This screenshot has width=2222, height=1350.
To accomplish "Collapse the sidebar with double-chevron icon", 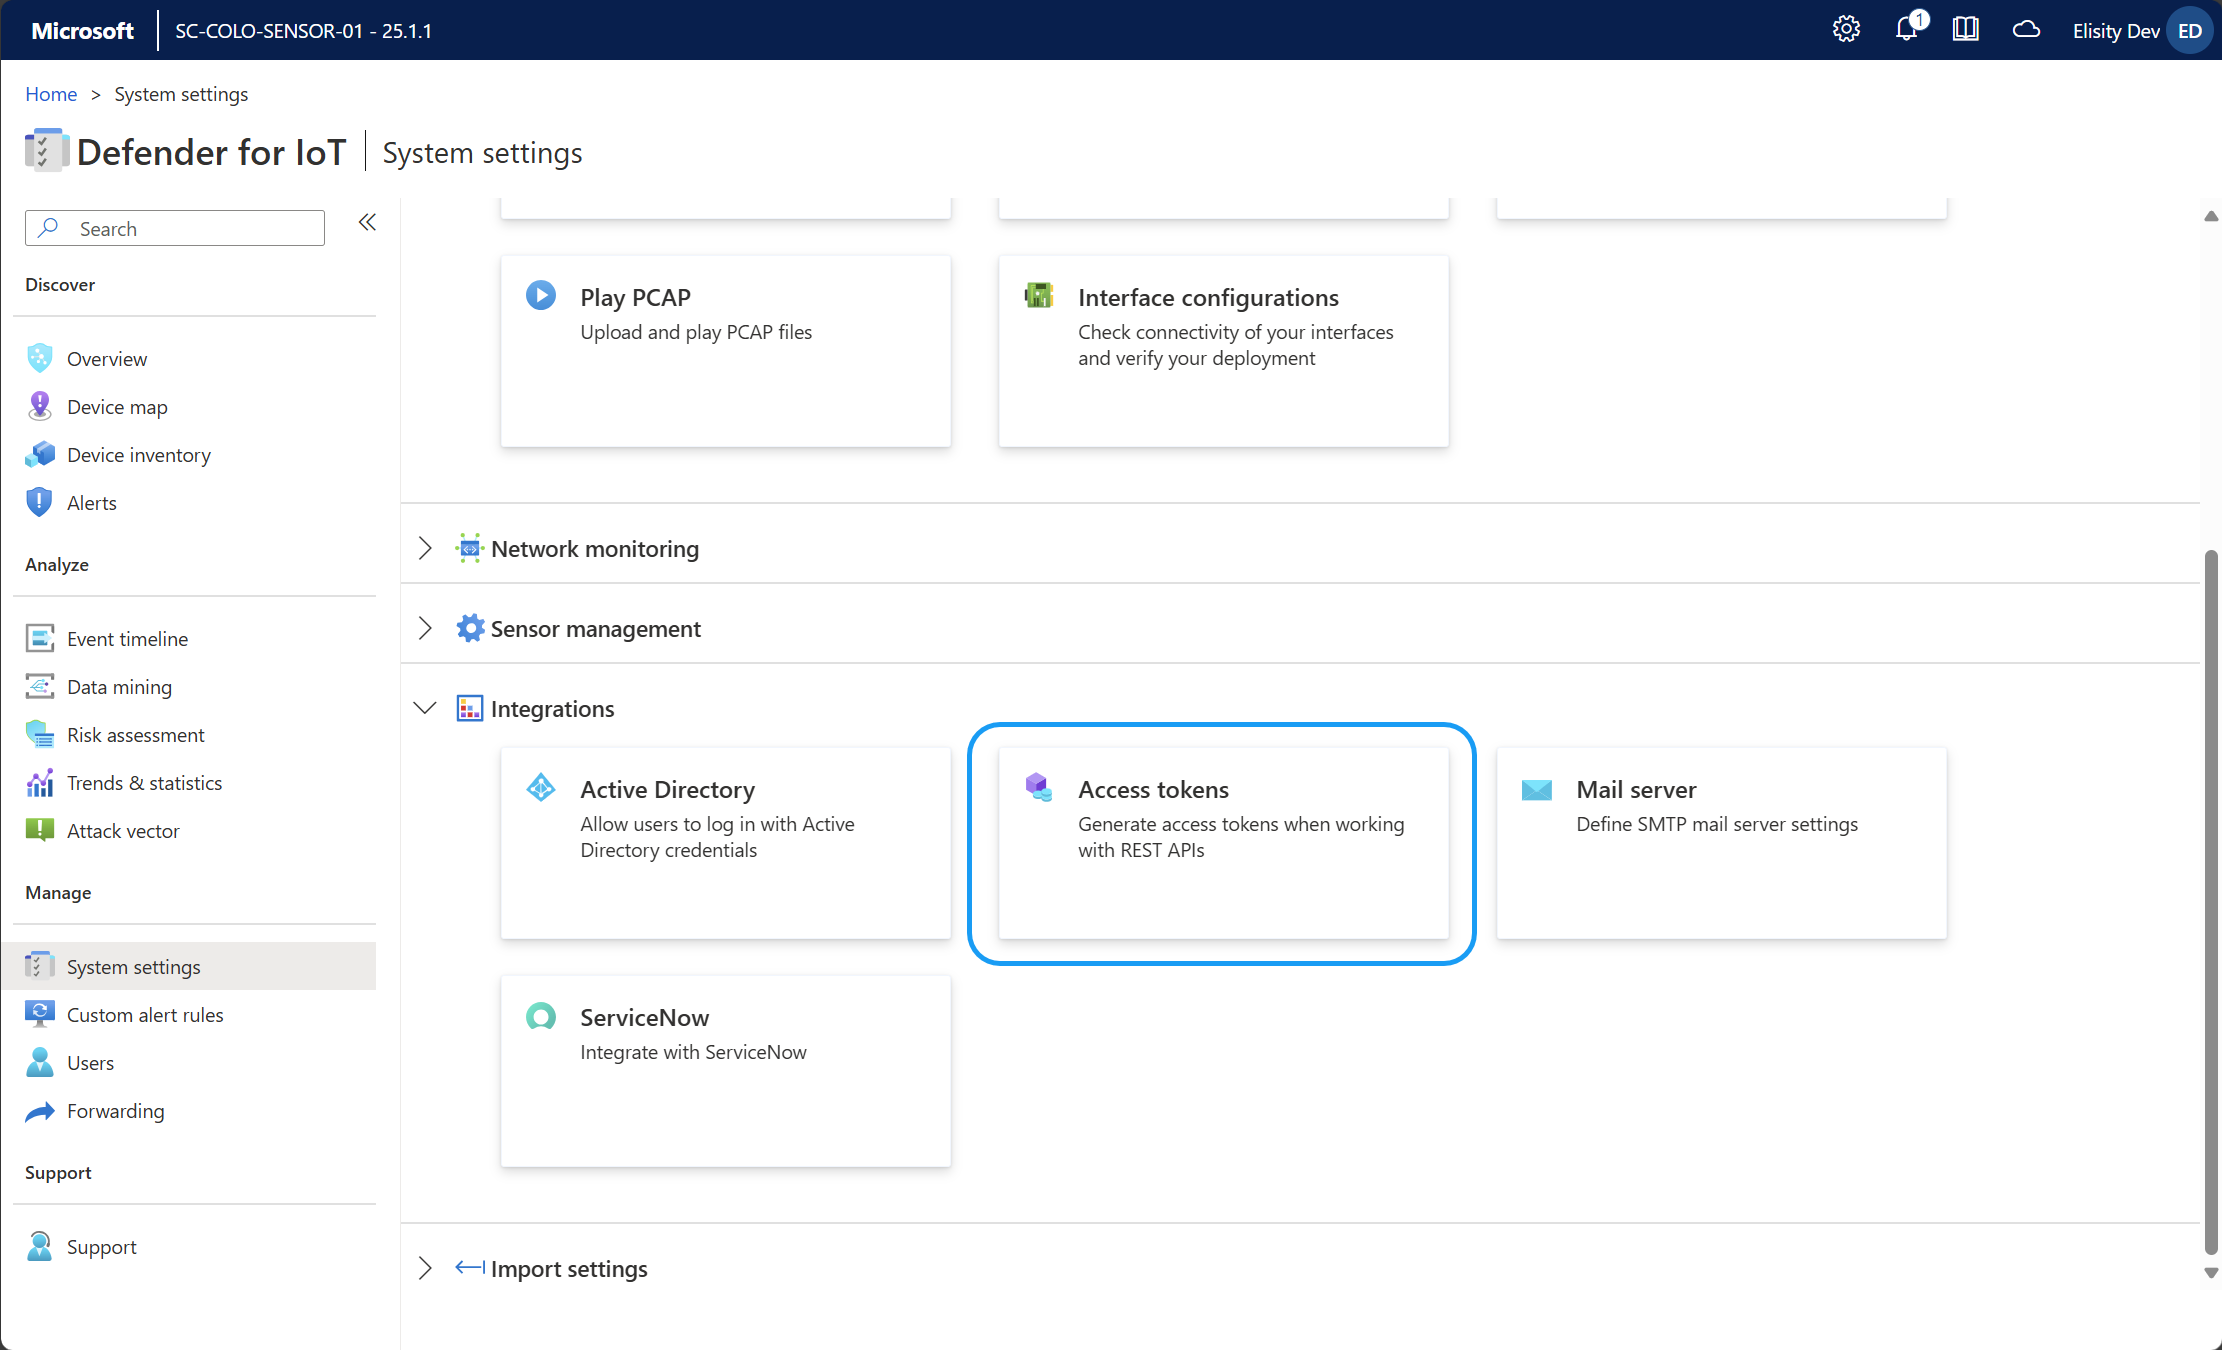I will point(367,223).
